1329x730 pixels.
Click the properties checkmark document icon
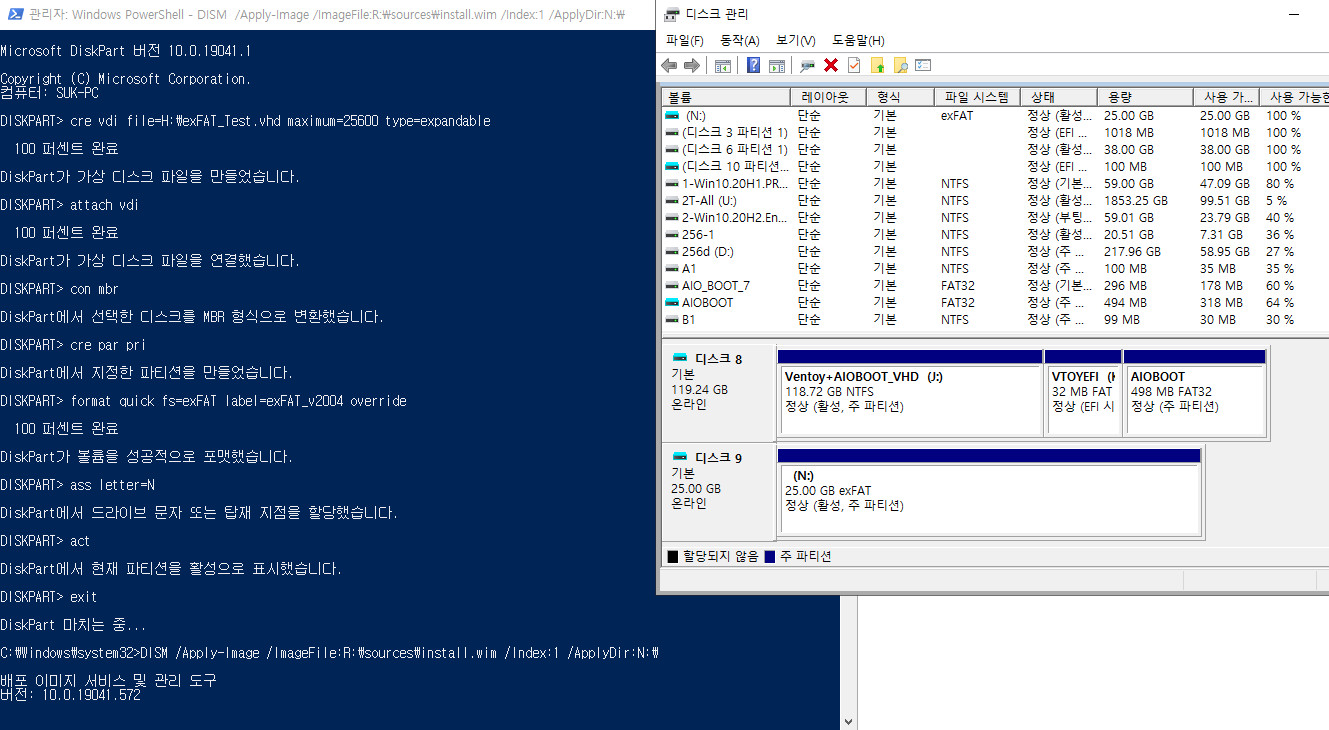coord(853,65)
